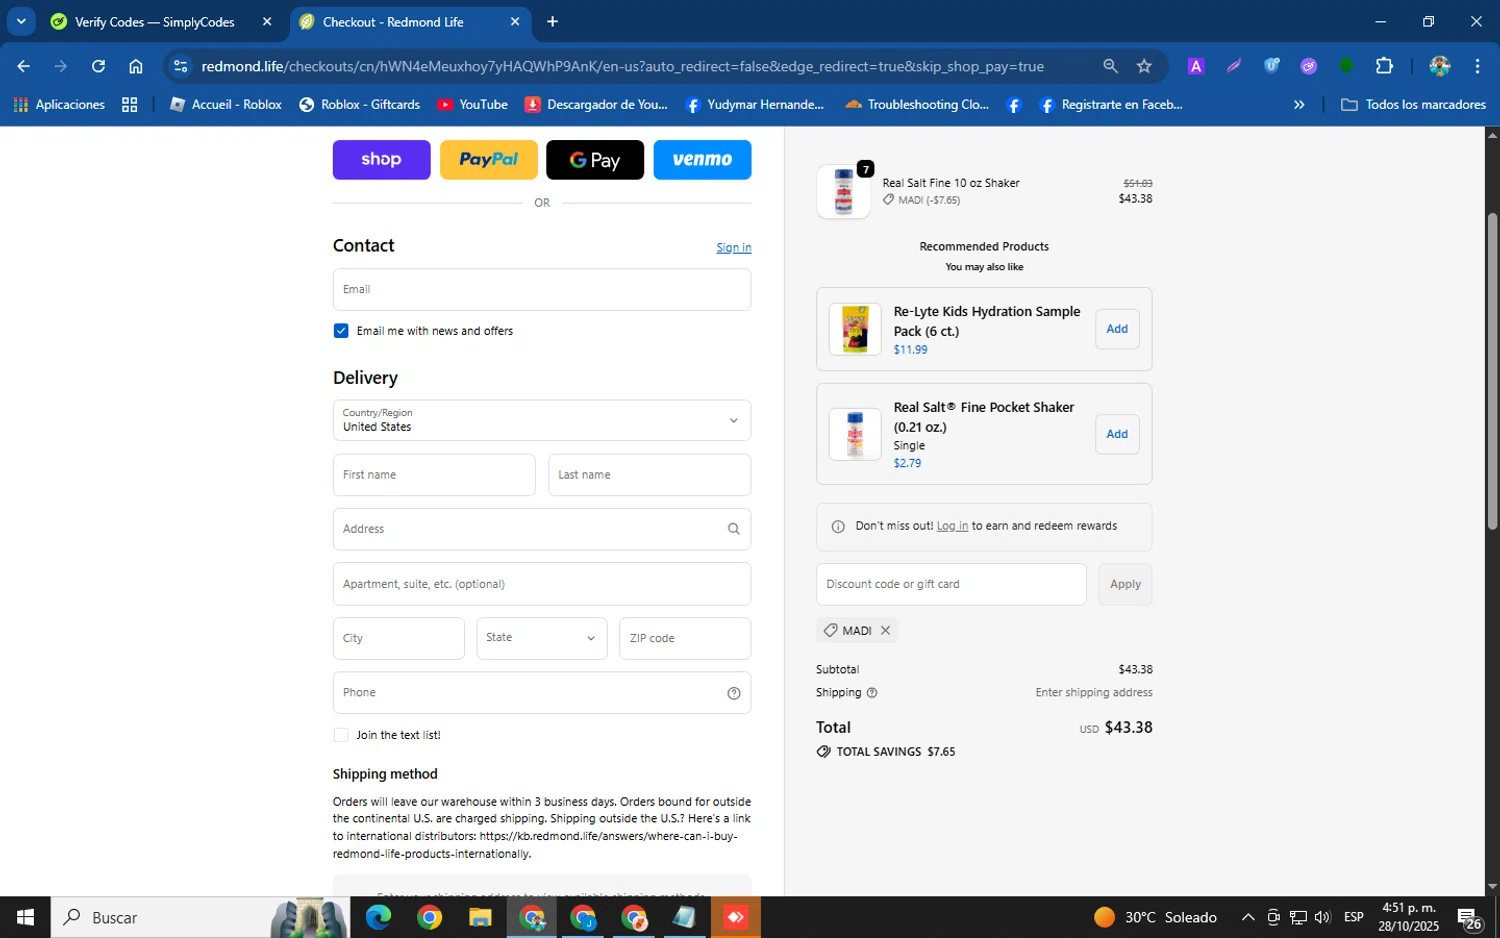1500x938 pixels.
Task: Open the Chrome profile avatar
Action: 1440,66
